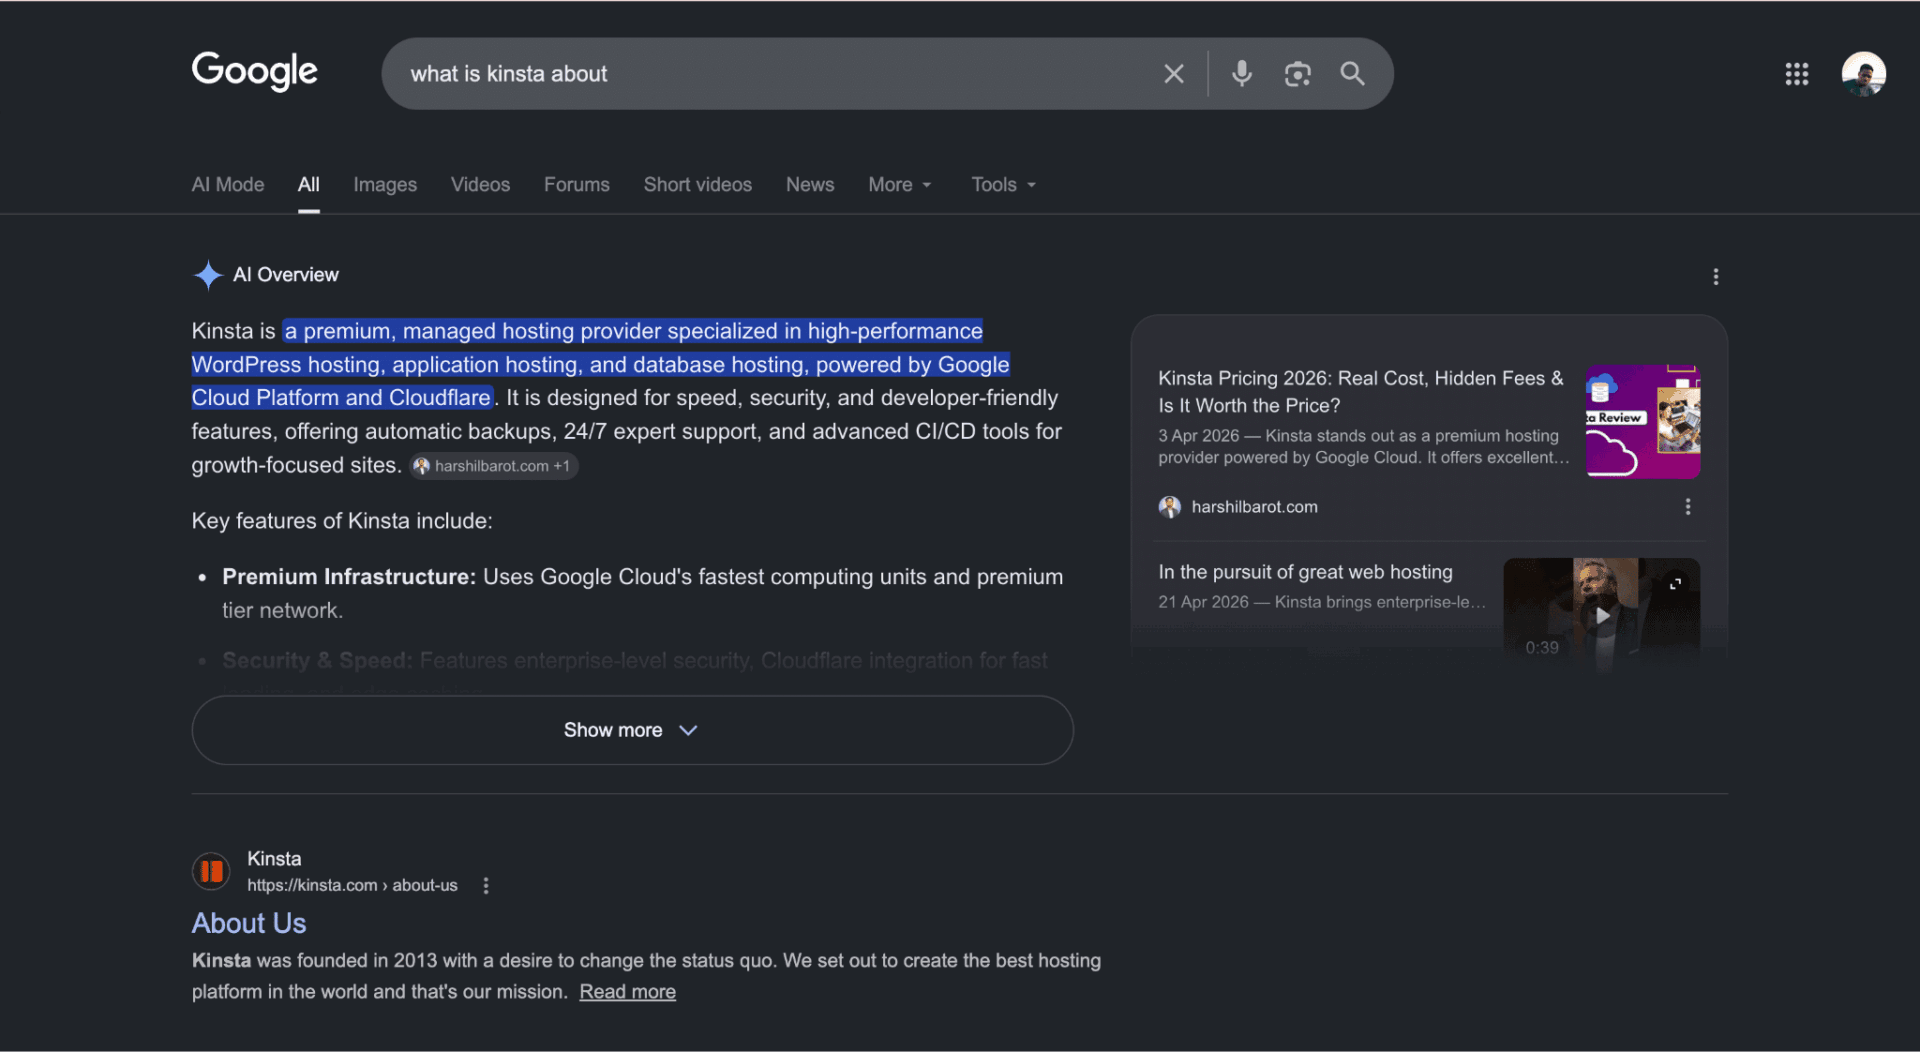Submit search with magnifying glass icon

pos(1352,74)
